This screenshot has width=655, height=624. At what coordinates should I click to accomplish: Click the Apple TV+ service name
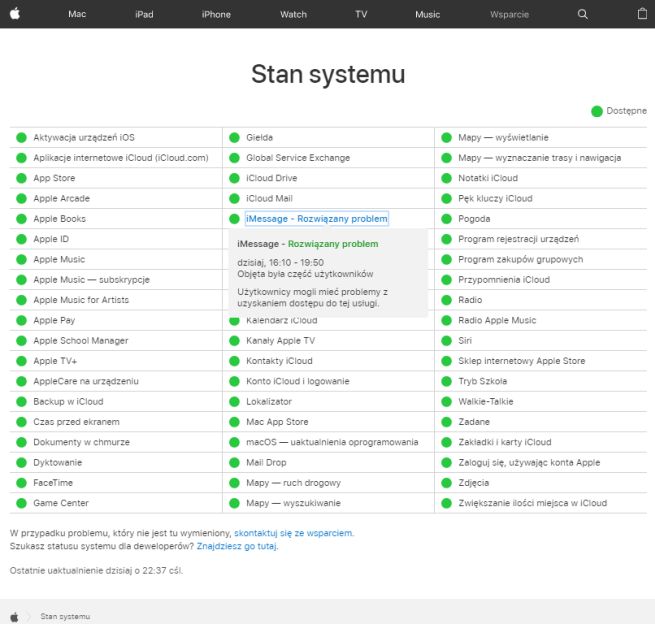(55, 361)
